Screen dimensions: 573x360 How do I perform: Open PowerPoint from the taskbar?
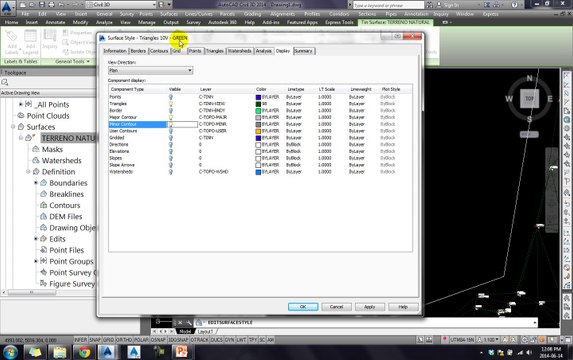pos(182,352)
